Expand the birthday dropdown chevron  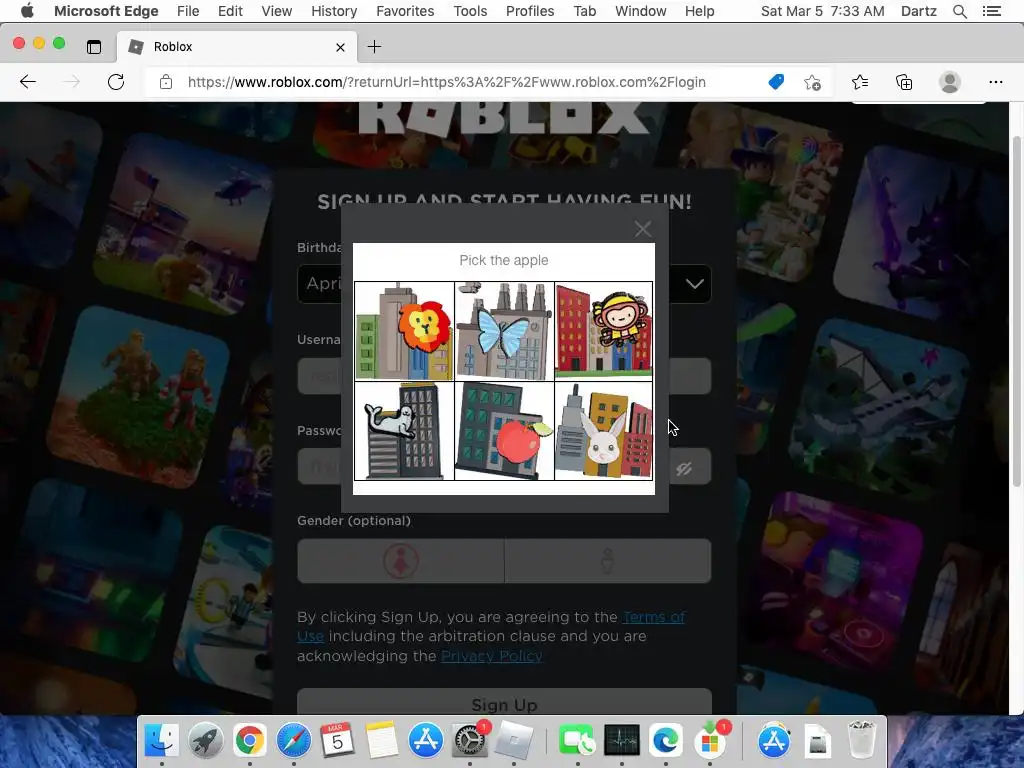click(x=695, y=284)
